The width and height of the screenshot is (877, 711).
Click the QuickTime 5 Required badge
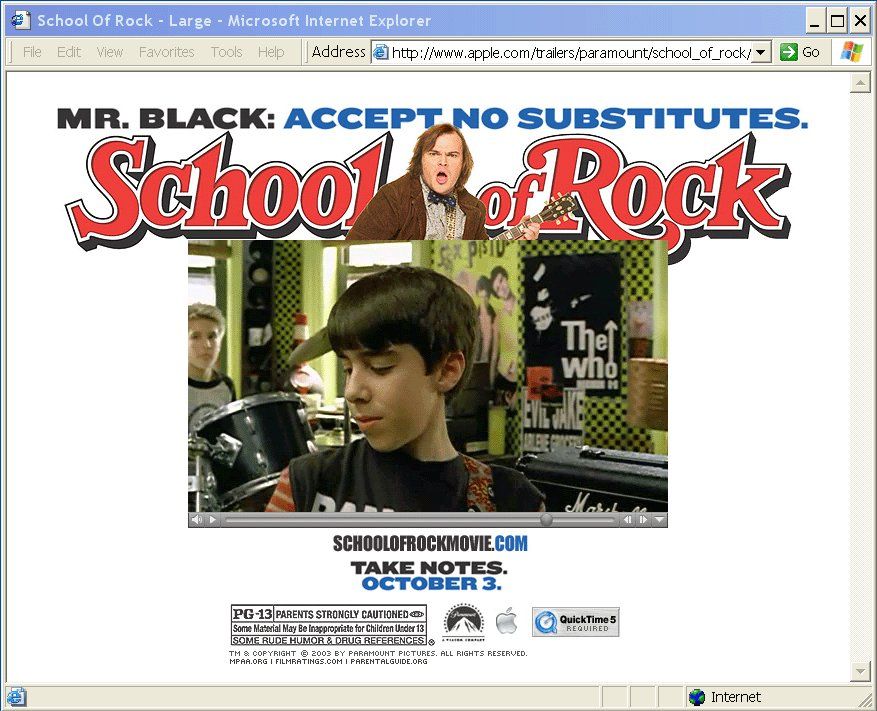[575, 622]
